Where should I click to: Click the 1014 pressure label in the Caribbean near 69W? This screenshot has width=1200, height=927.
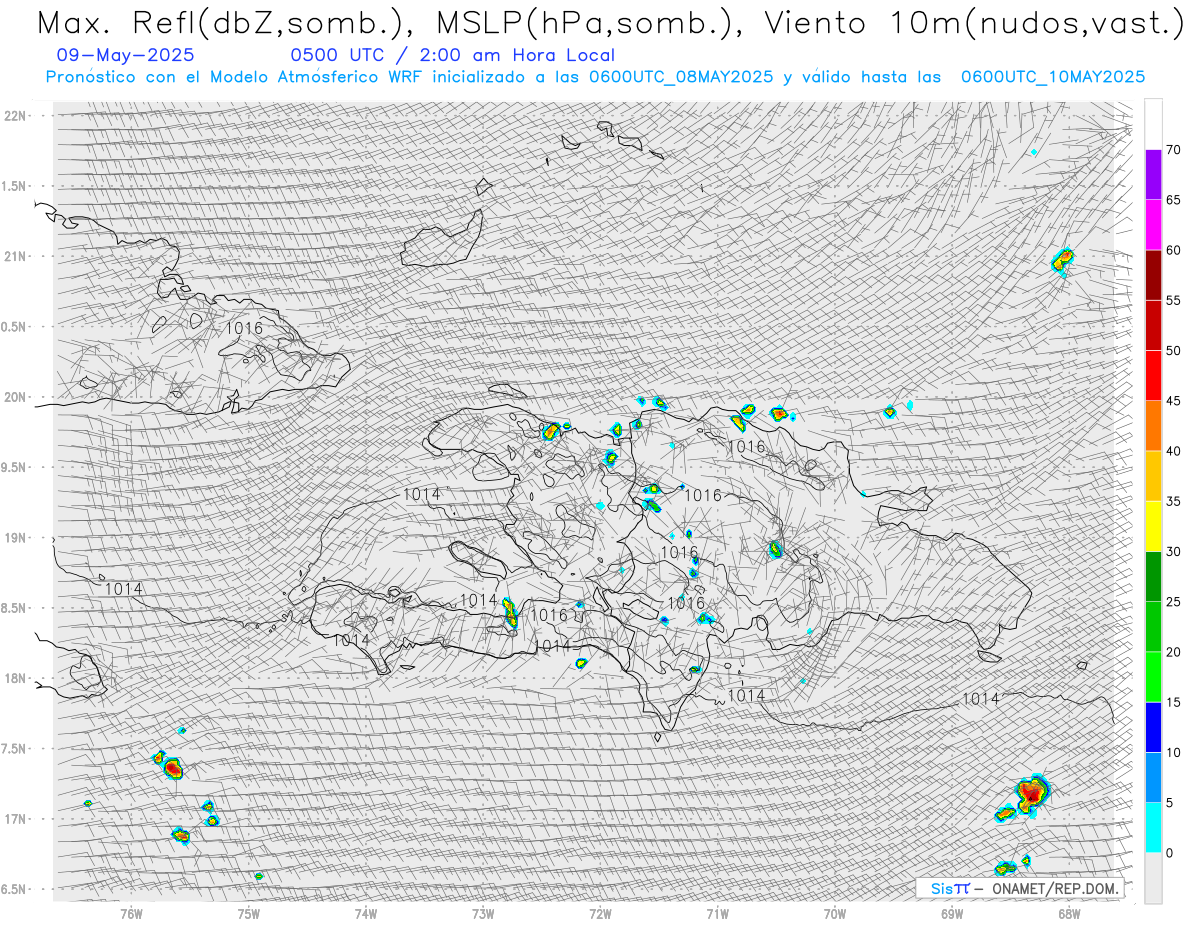[981, 699]
